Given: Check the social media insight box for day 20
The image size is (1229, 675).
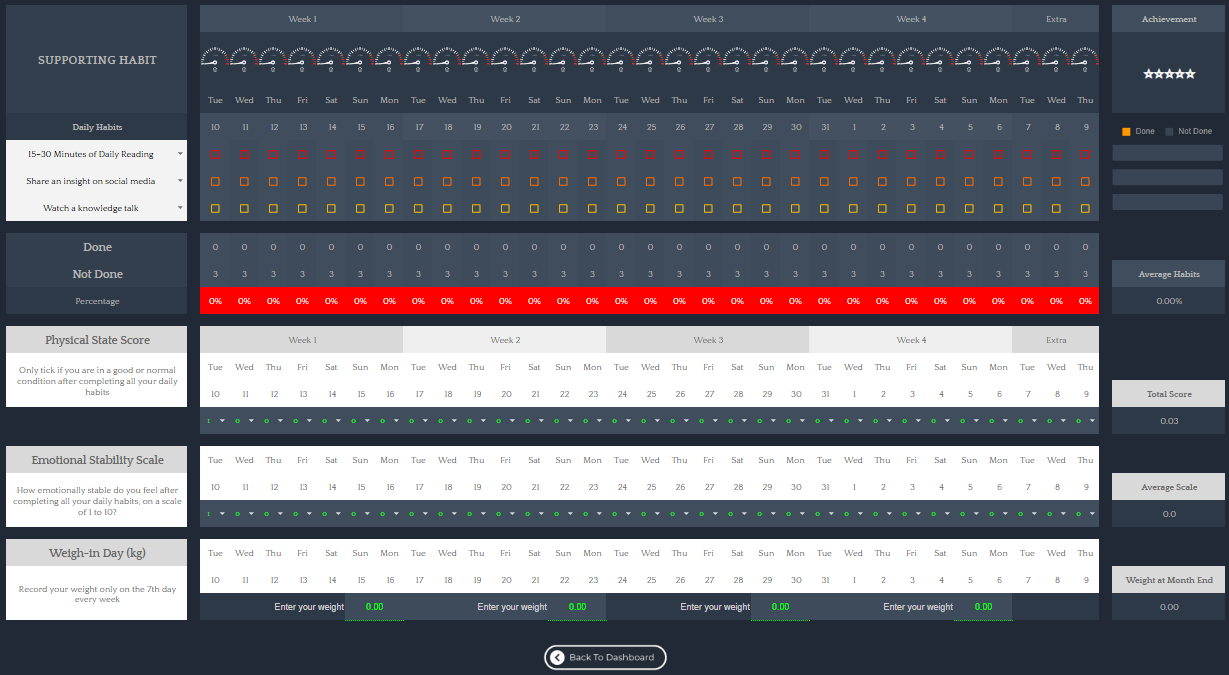Looking at the screenshot, I should coord(505,182).
